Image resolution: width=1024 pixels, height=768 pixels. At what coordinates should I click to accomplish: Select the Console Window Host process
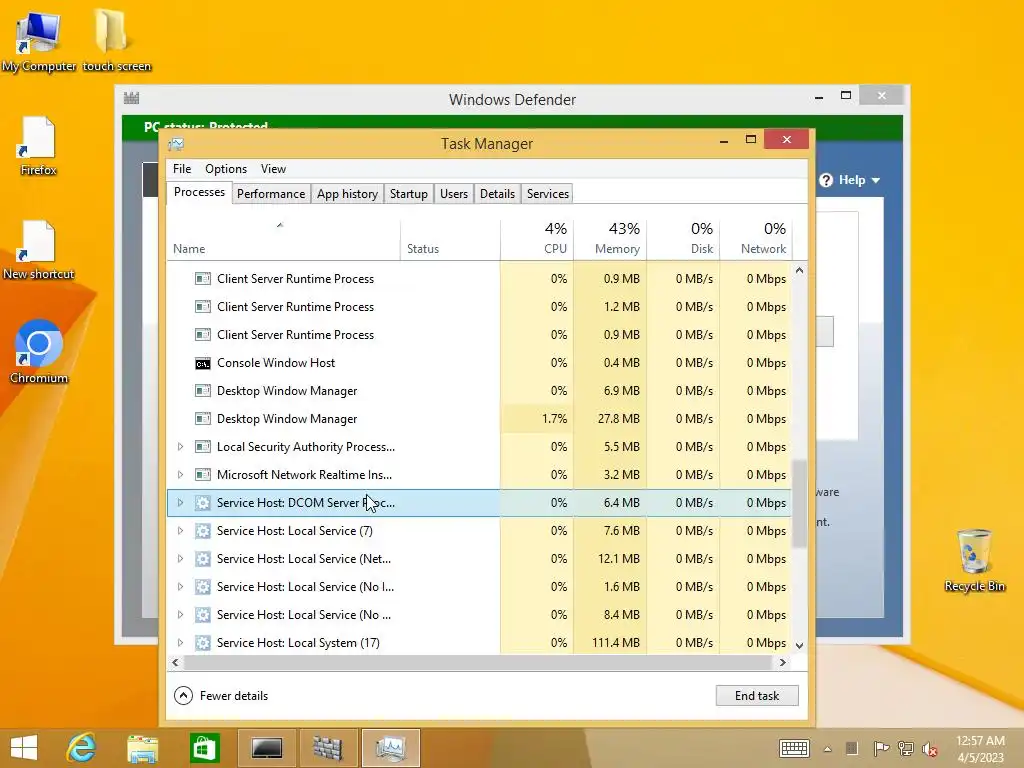(479, 363)
